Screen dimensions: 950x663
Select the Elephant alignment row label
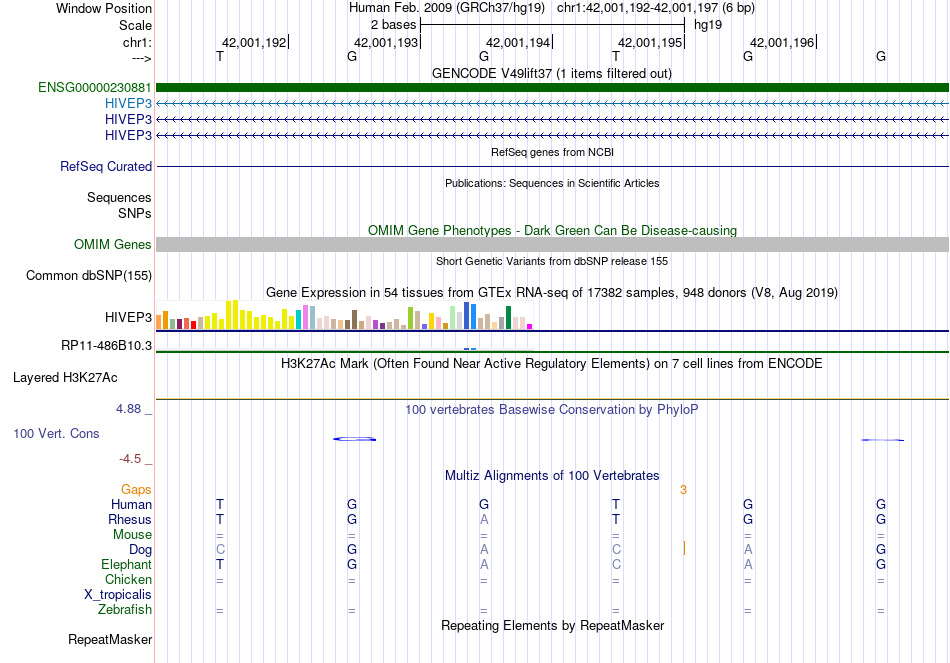126,564
